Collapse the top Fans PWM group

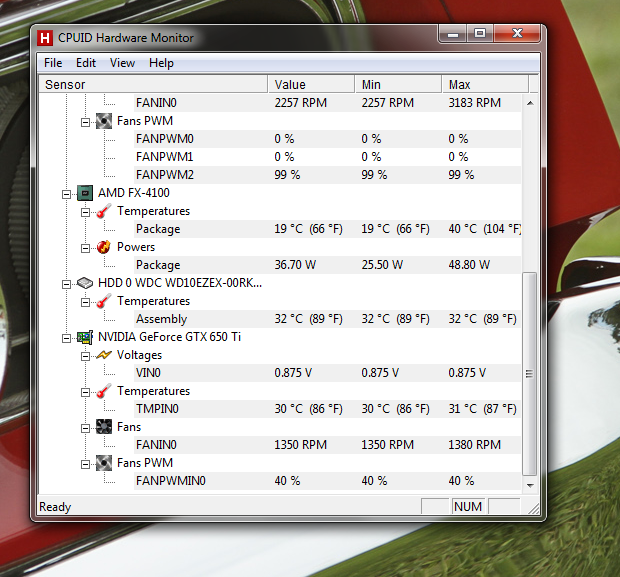coord(85,121)
